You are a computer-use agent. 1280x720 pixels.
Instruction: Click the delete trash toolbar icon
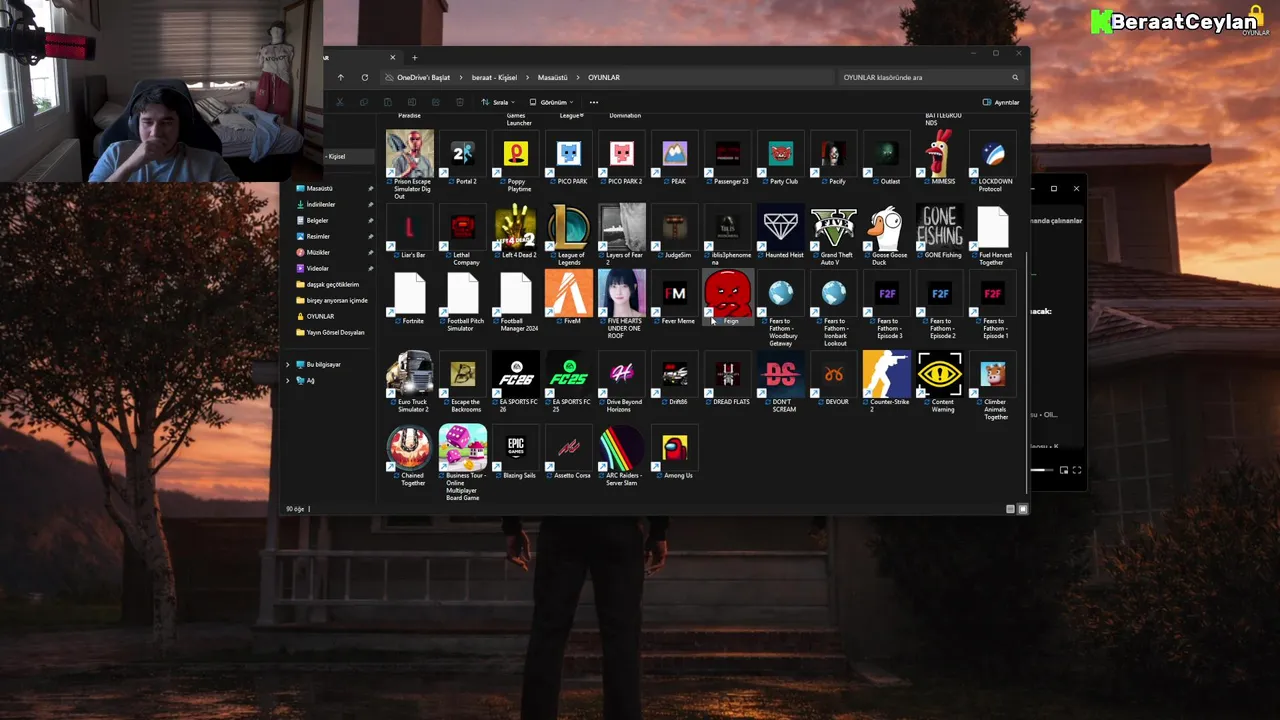click(x=459, y=102)
